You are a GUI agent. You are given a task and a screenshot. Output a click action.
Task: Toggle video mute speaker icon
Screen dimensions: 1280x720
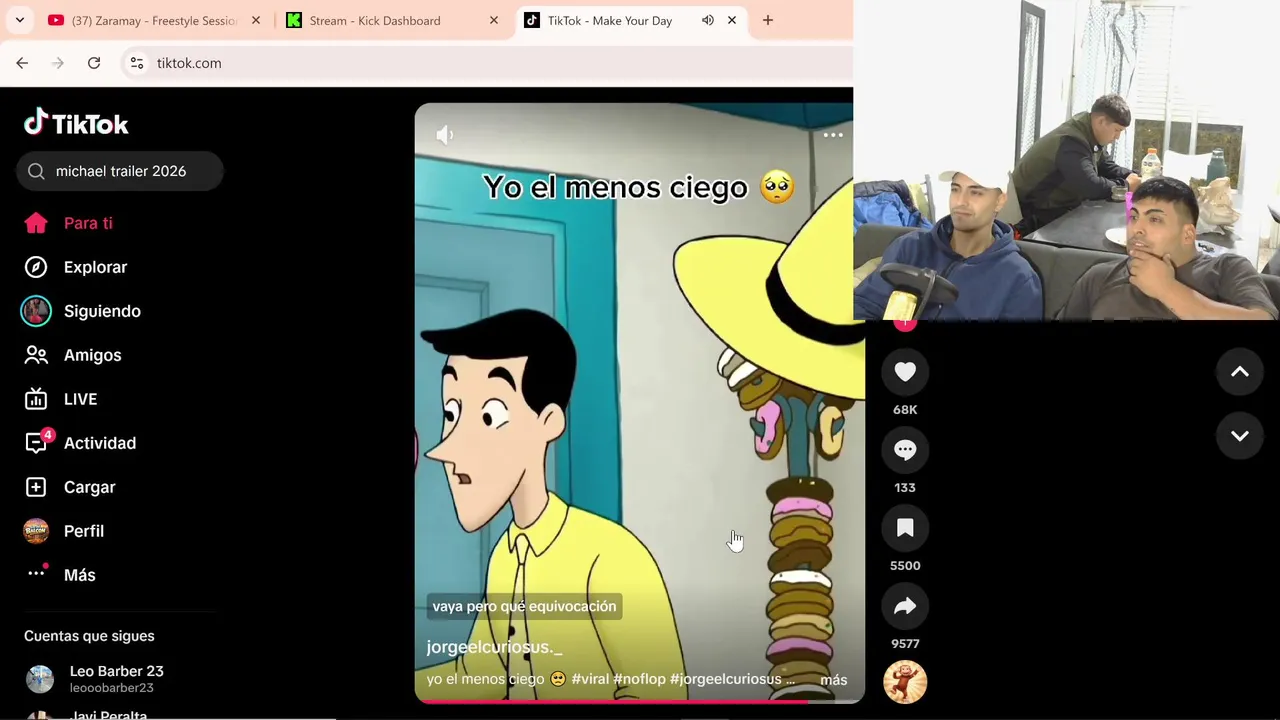click(x=445, y=135)
